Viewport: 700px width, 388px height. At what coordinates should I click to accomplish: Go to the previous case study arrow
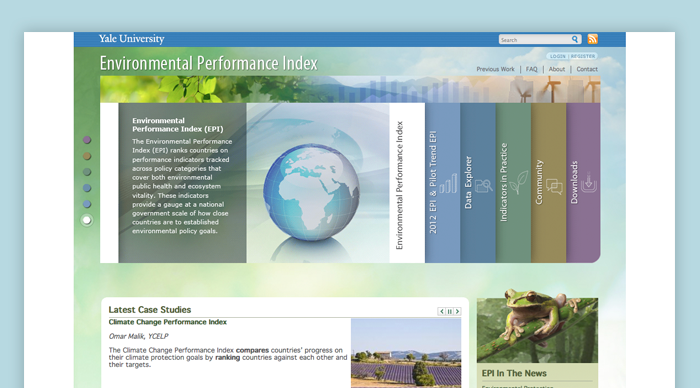click(442, 312)
